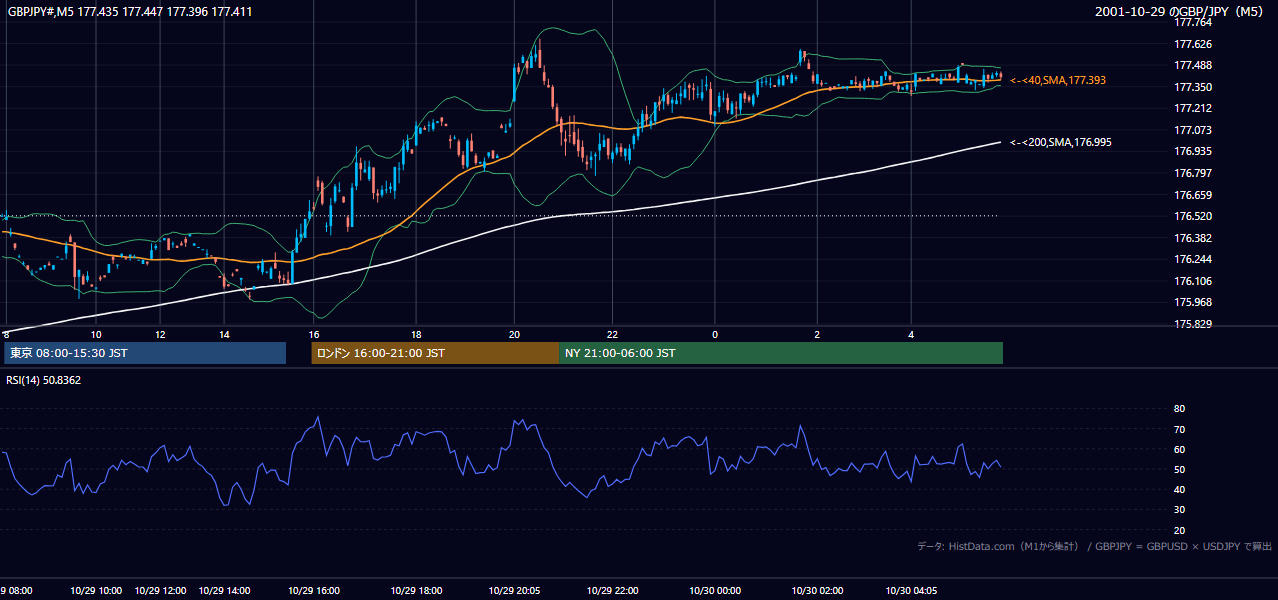Click the 177.626 price axis label
The image size is (1278, 600).
pos(1192,44)
